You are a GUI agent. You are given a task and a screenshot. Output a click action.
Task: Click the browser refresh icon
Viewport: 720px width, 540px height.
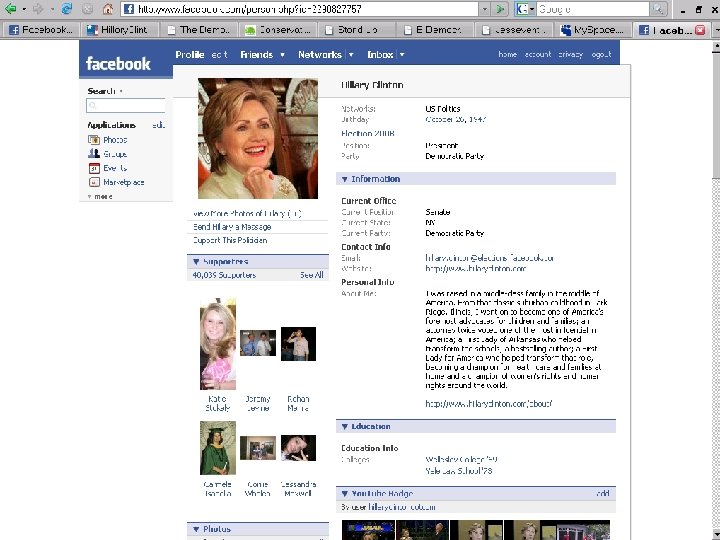(67, 8)
